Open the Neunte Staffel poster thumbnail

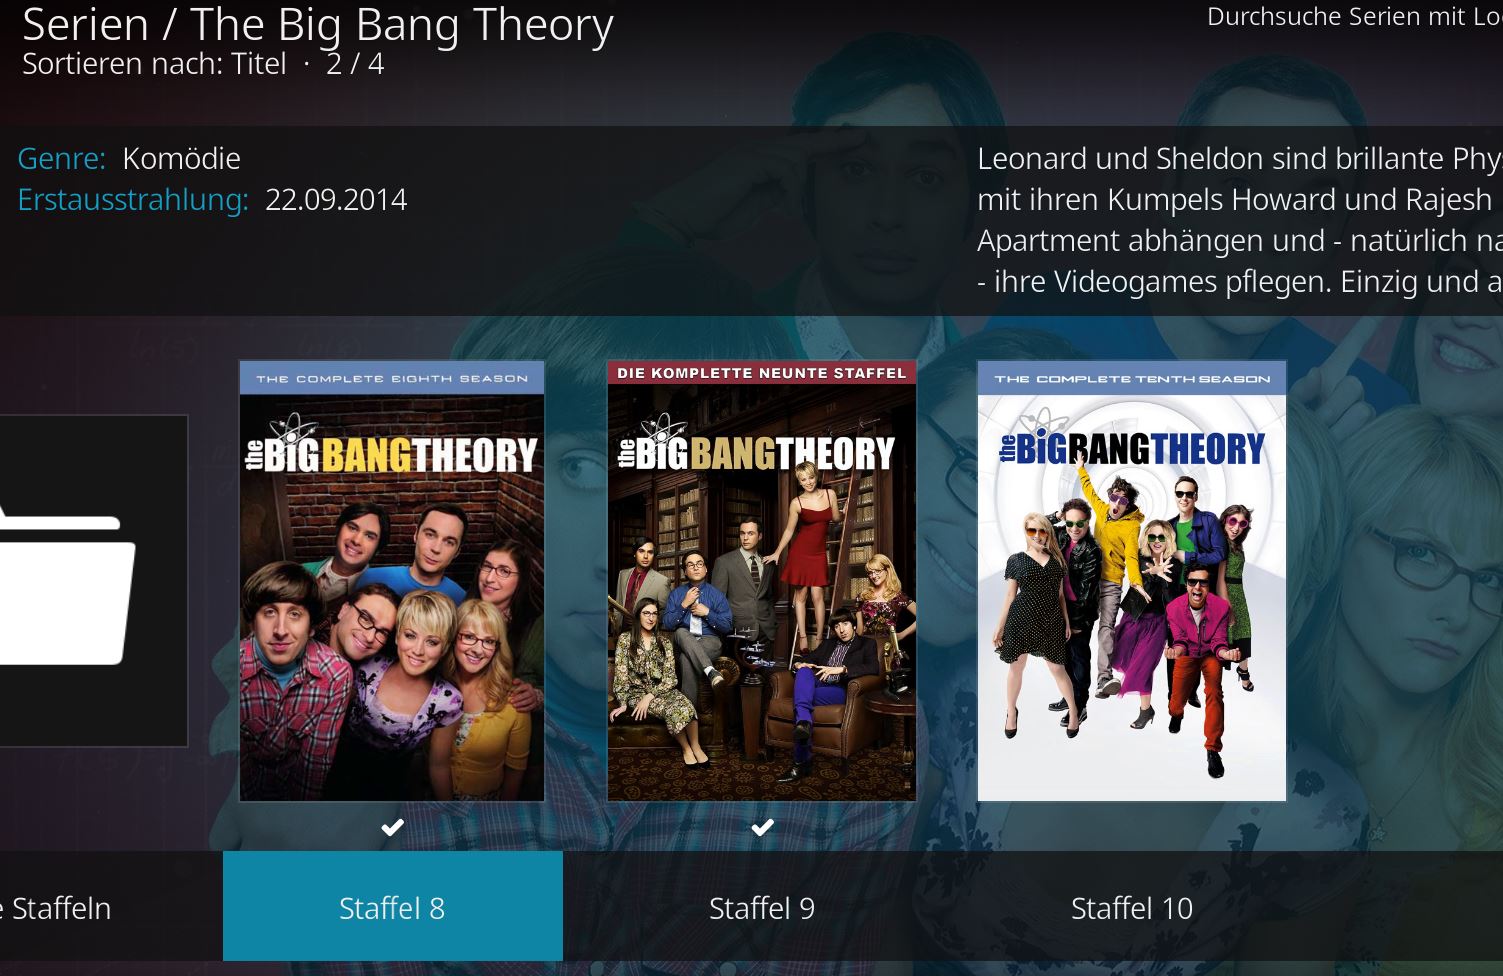pyautogui.click(x=762, y=581)
